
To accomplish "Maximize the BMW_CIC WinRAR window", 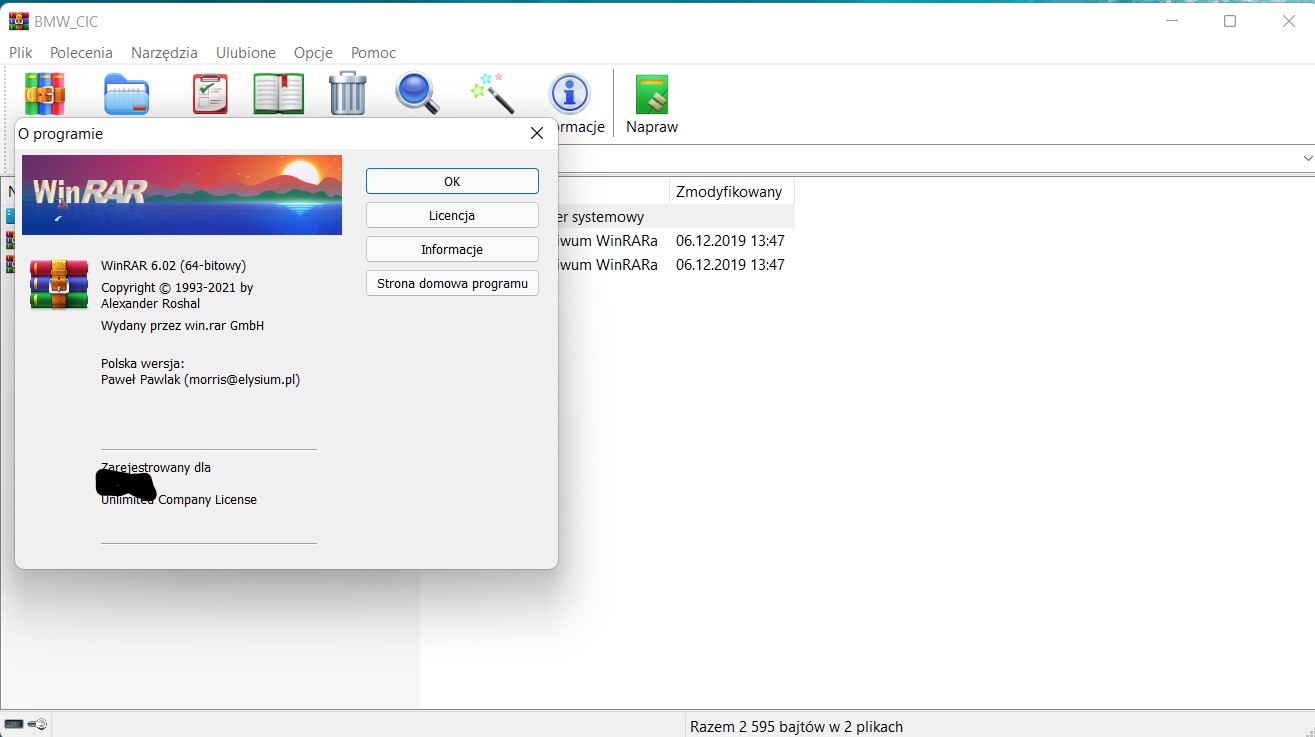I will click(x=1230, y=21).
